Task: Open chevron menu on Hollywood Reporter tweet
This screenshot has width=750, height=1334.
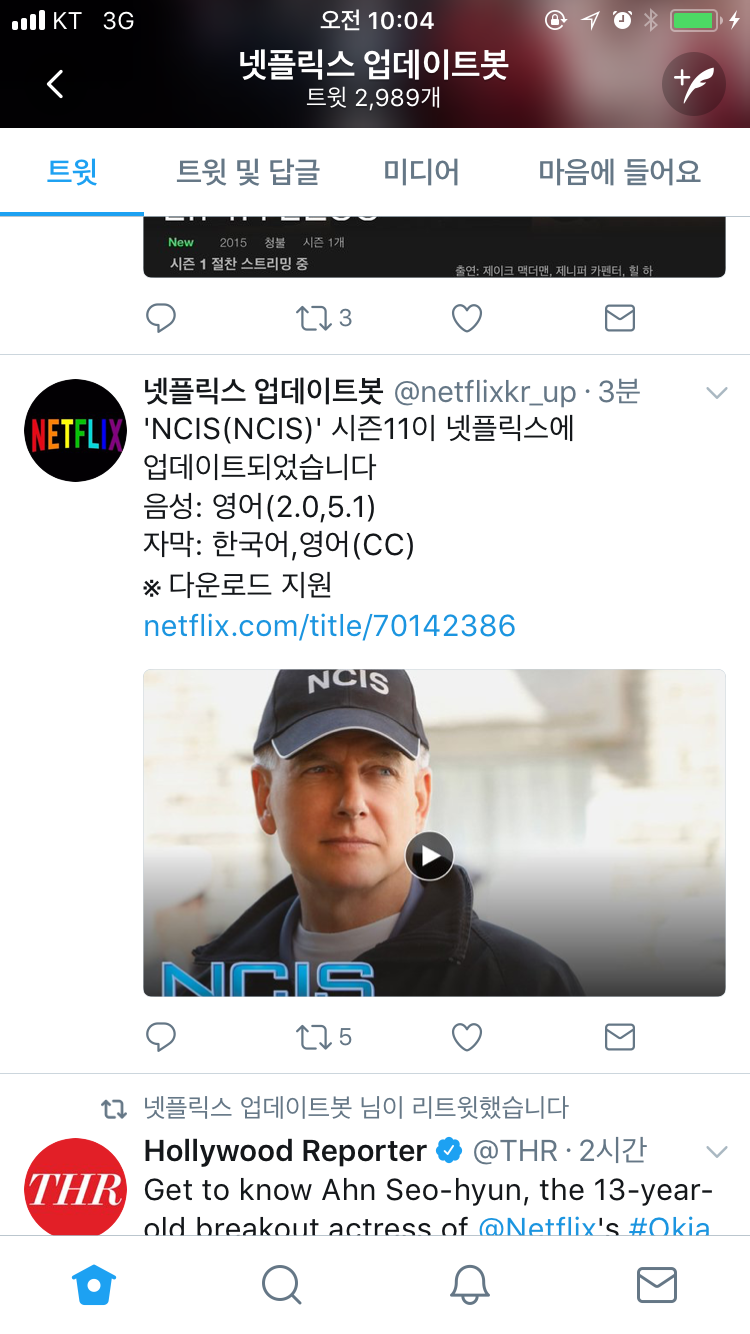Action: (717, 1152)
